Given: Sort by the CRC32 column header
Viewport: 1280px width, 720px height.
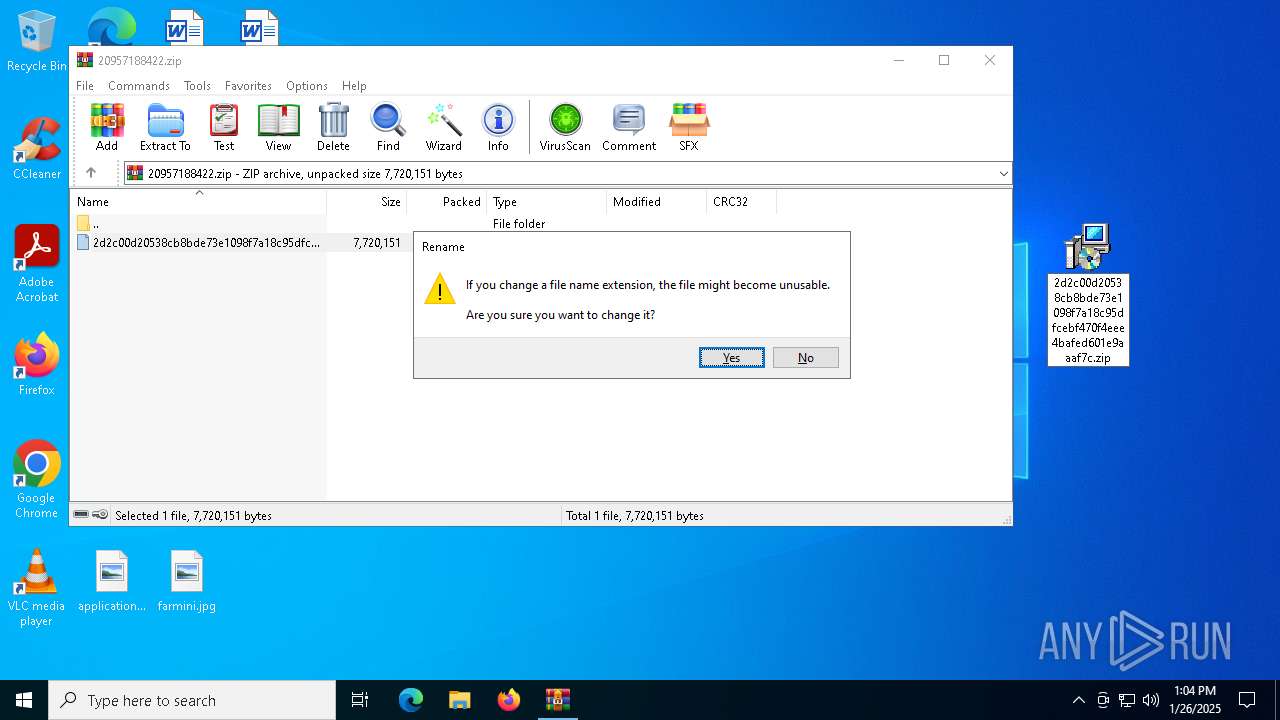Looking at the screenshot, I should tap(741, 202).
